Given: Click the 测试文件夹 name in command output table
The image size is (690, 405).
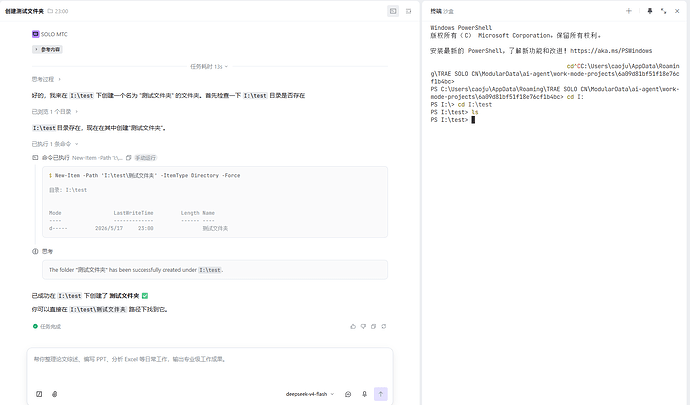Looking at the screenshot, I should coord(215,228).
